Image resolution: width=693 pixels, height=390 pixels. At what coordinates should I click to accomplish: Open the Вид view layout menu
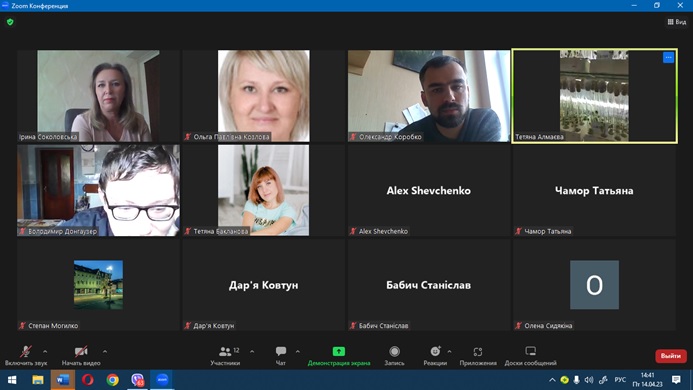pyautogui.click(x=677, y=22)
